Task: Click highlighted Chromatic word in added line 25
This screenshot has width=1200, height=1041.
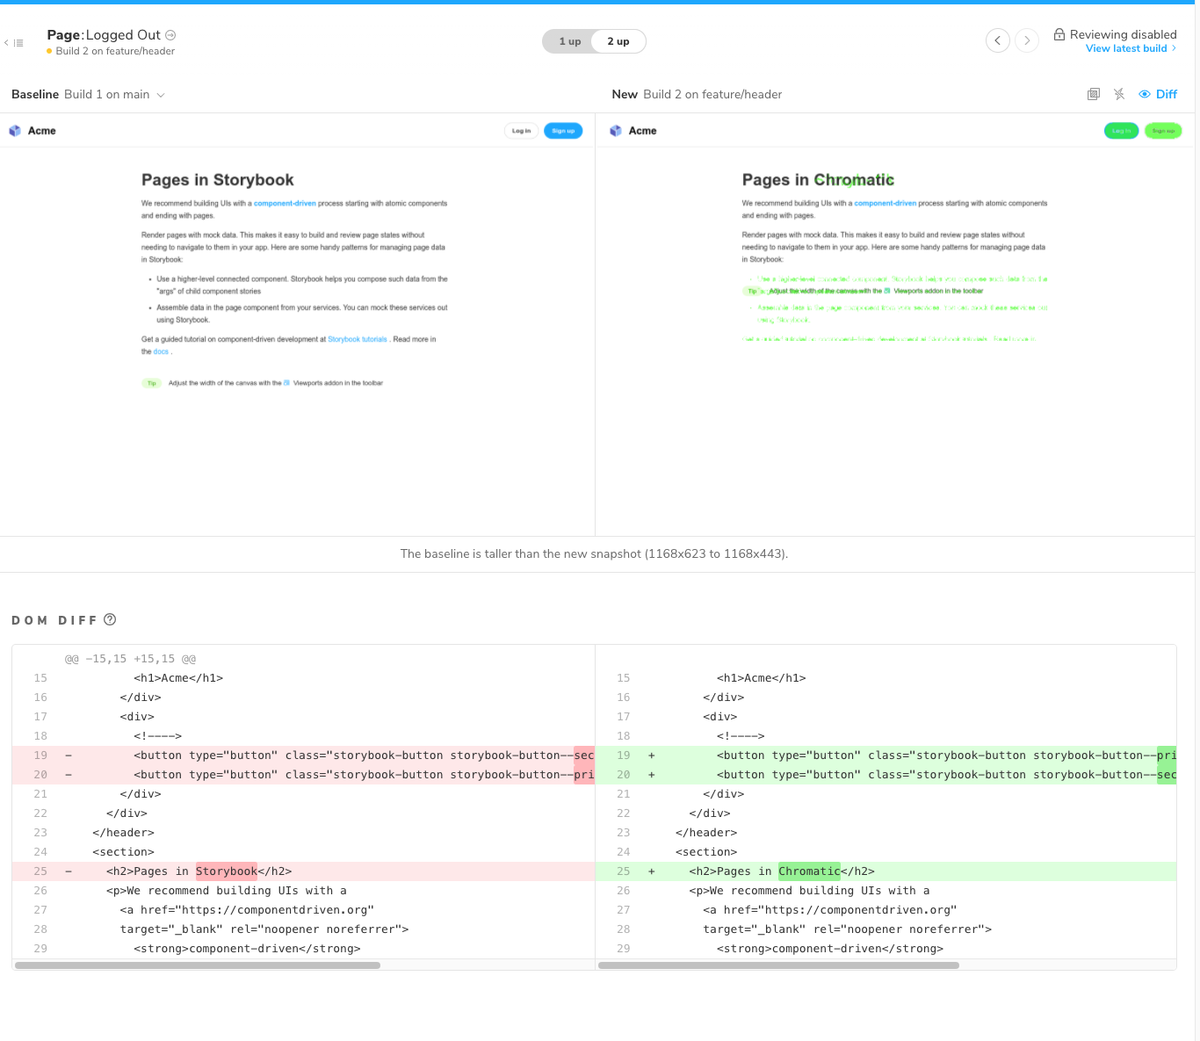Action: pyautogui.click(x=809, y=871)
